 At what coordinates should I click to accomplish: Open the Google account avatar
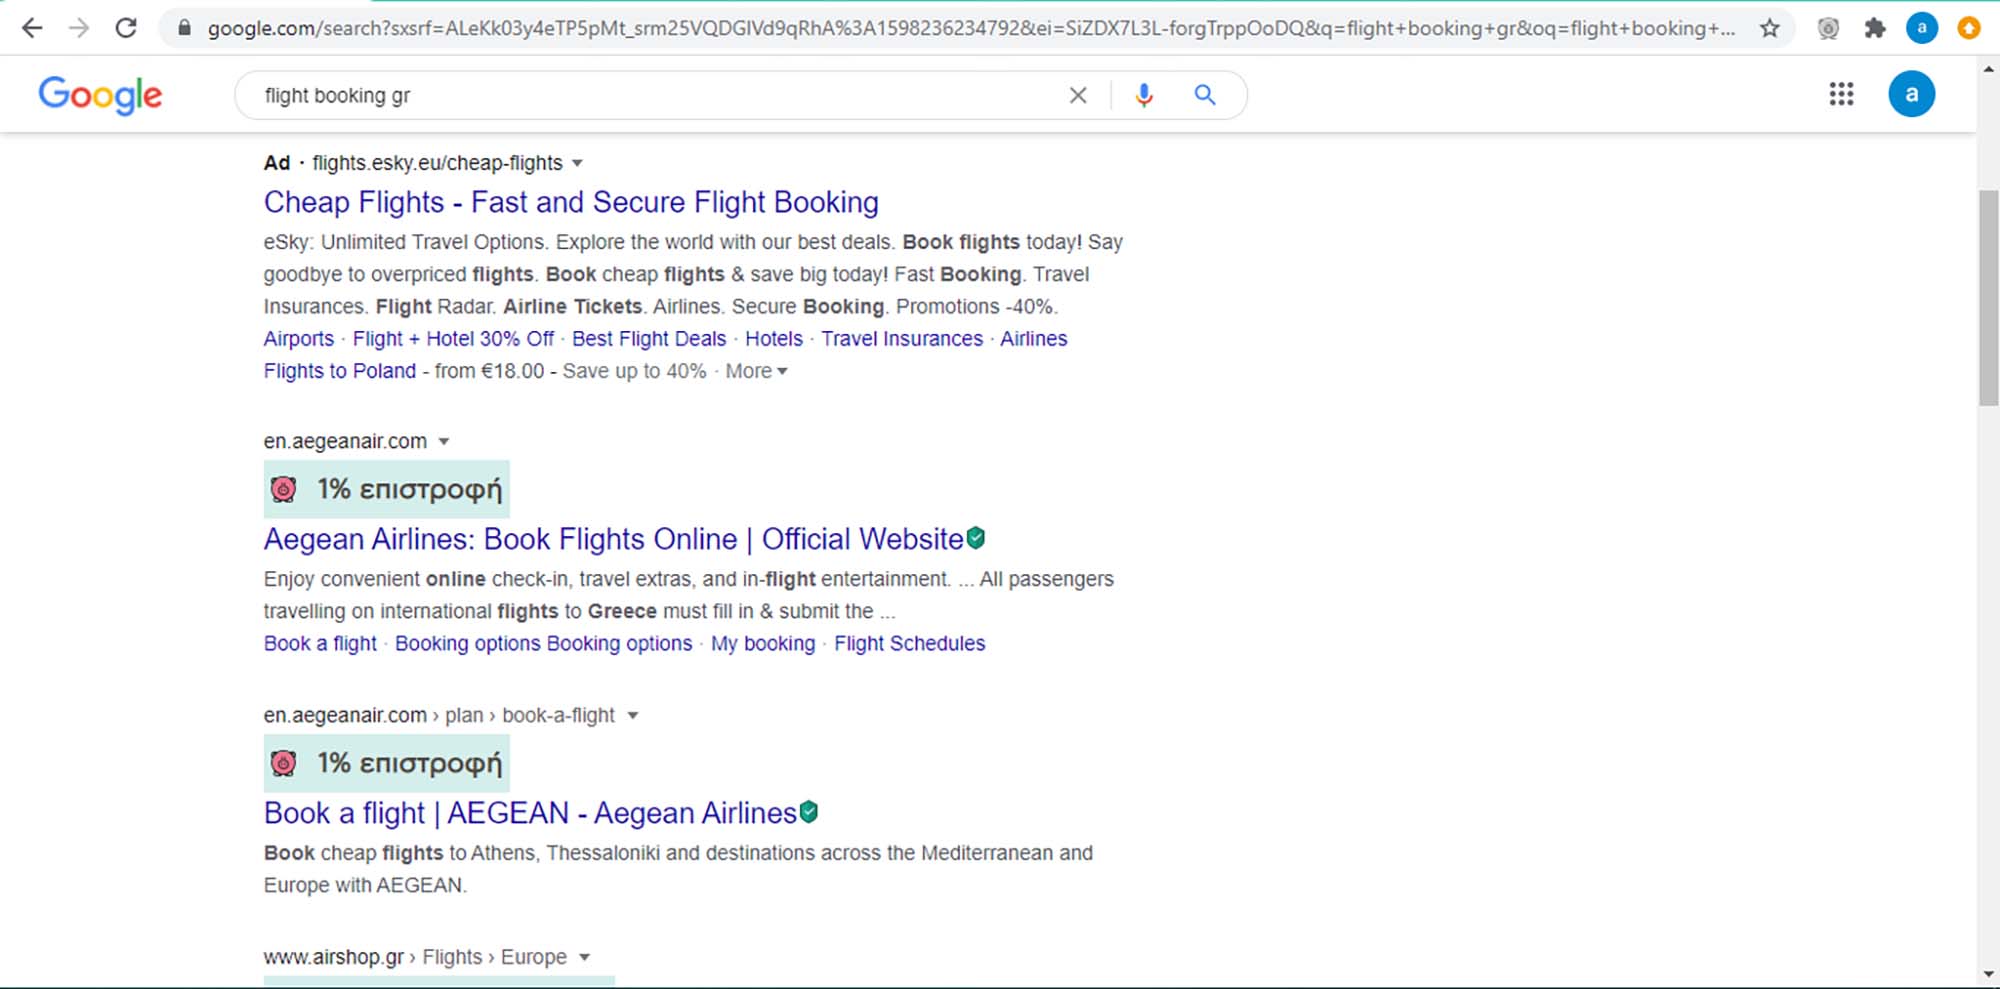[1911, 94]
